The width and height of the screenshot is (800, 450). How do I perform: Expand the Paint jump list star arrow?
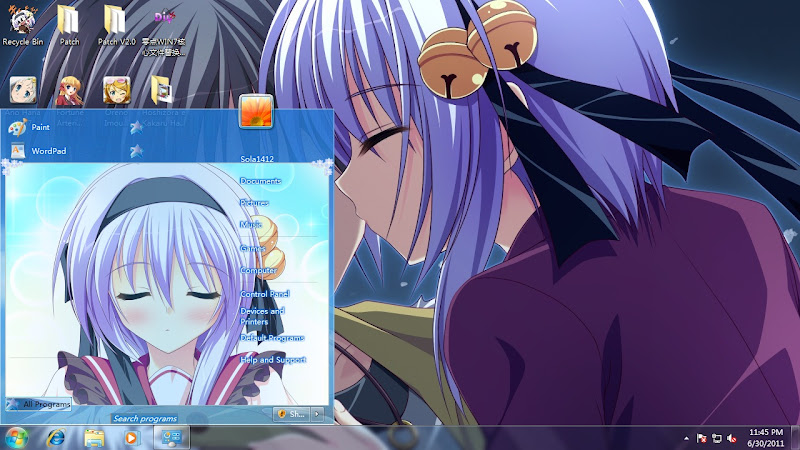[136, 127]
